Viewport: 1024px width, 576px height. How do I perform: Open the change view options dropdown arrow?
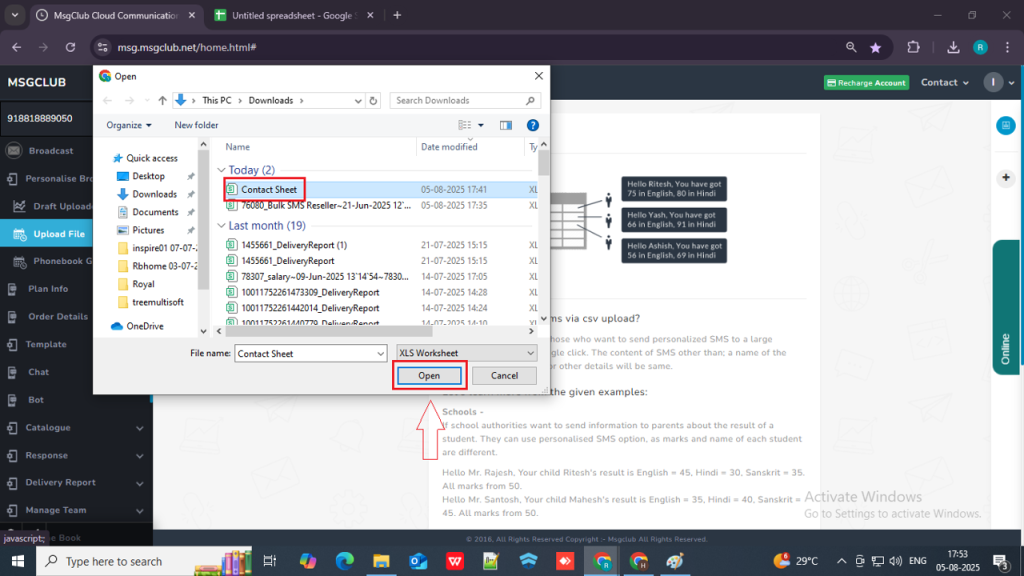[x=481, y=125]
